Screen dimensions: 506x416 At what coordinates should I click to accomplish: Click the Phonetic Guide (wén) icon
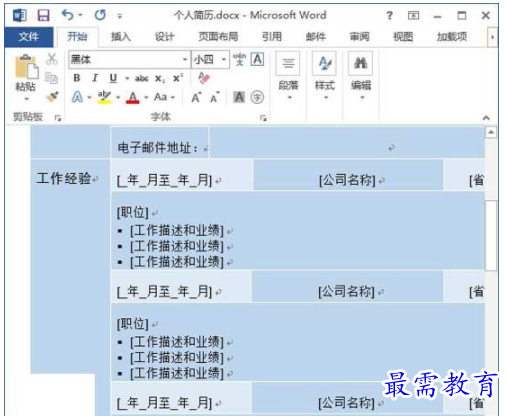239,59
